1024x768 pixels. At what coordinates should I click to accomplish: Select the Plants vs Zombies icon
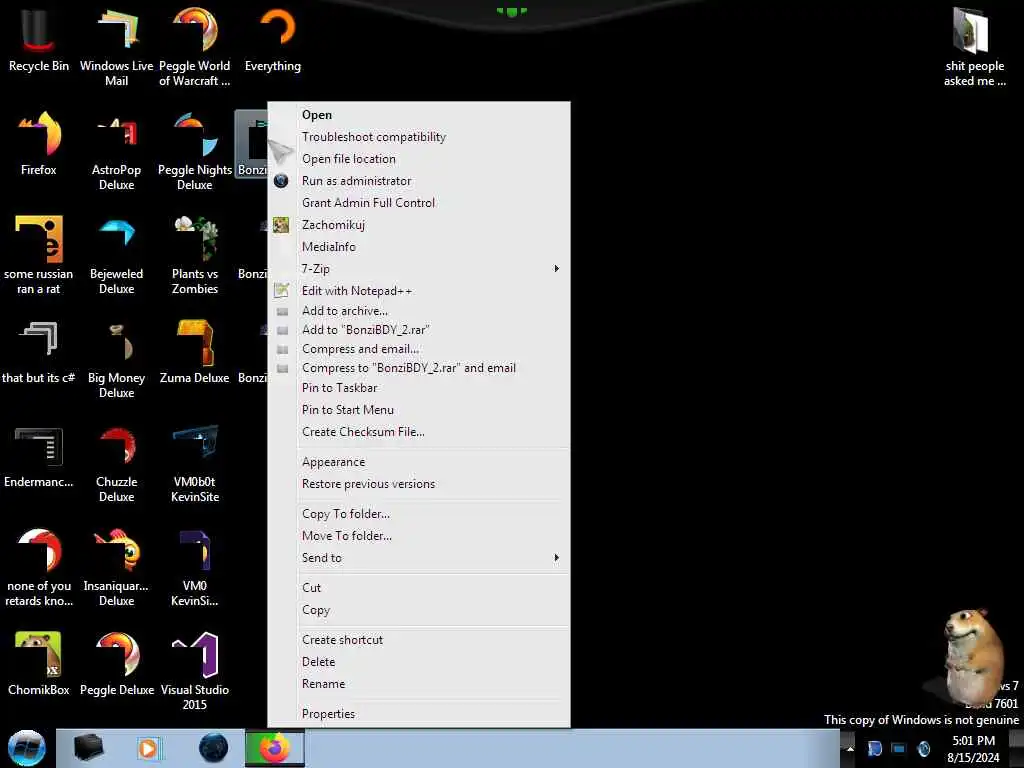pos(195,255)
